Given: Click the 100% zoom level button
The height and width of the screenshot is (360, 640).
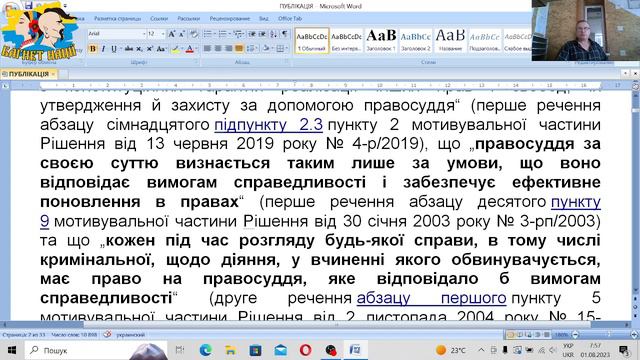Looking at the screenshot, I should [562, 335].
